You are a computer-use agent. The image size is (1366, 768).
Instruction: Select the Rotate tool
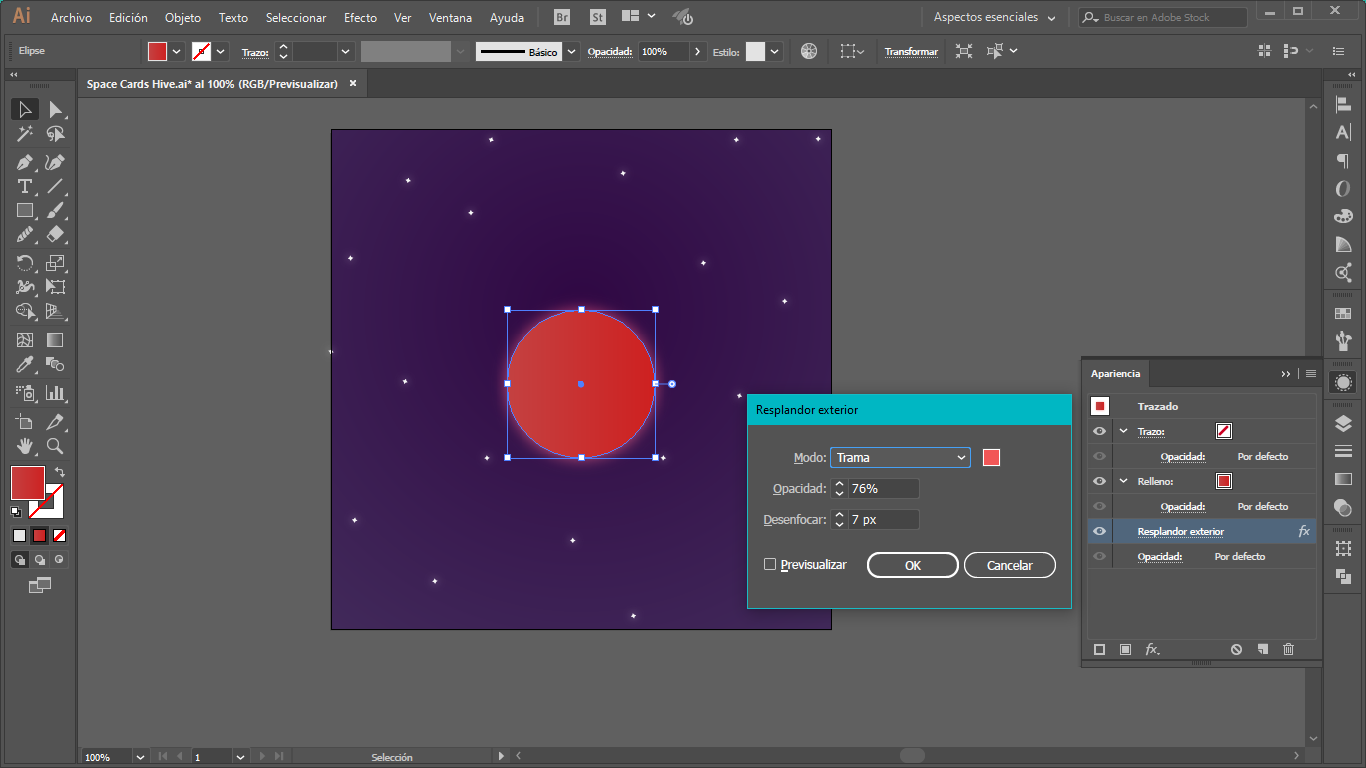pos(25,263)
